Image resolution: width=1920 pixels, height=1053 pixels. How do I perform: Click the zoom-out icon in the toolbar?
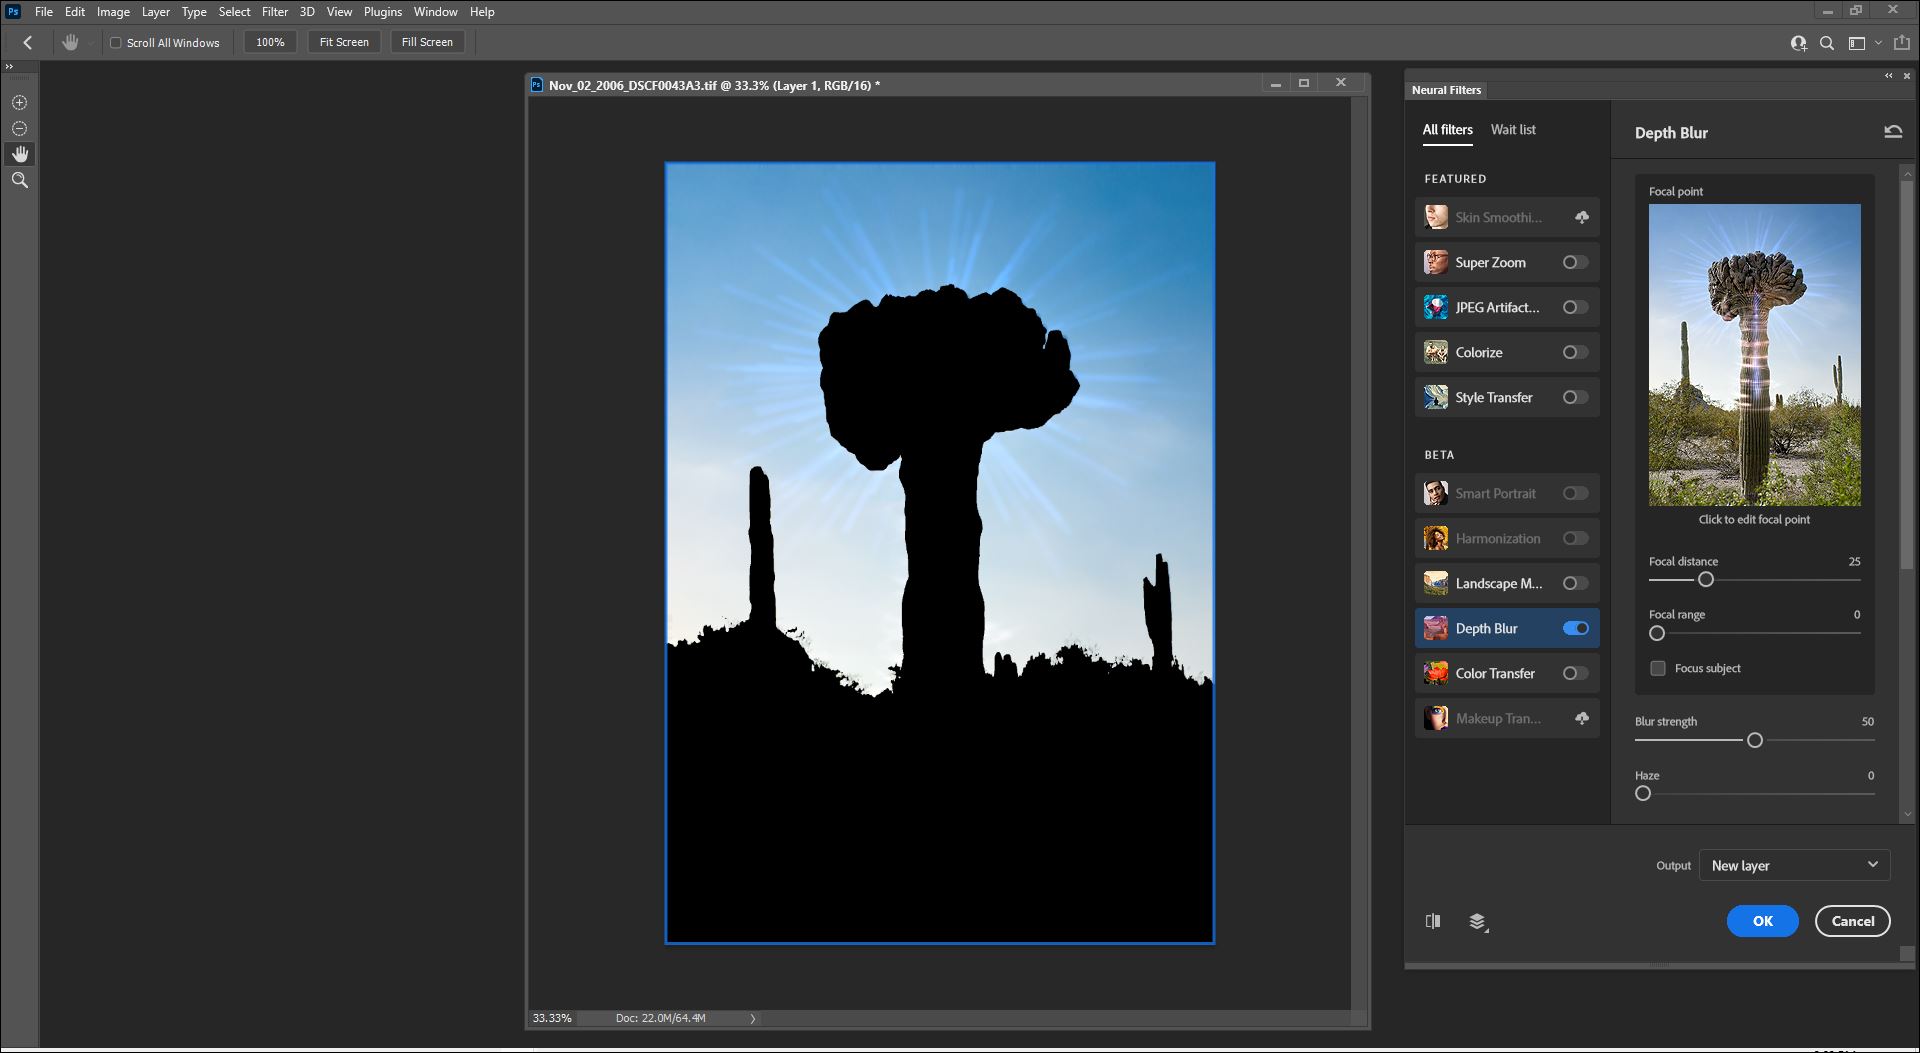pos(19,128)
